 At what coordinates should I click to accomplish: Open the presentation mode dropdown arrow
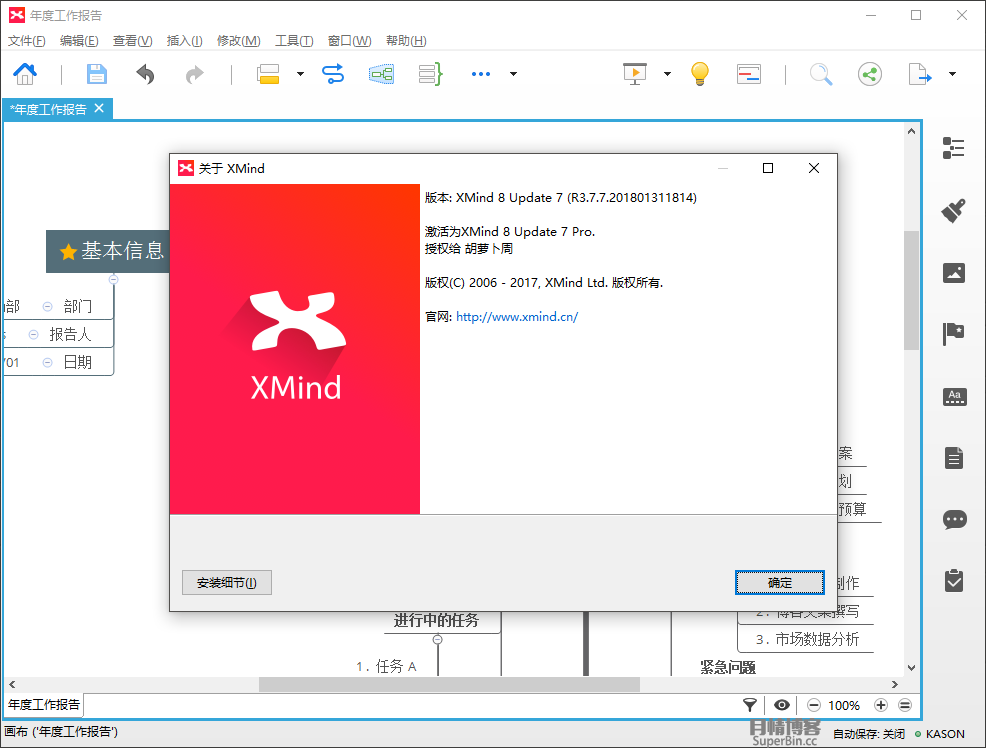(667, 74)
